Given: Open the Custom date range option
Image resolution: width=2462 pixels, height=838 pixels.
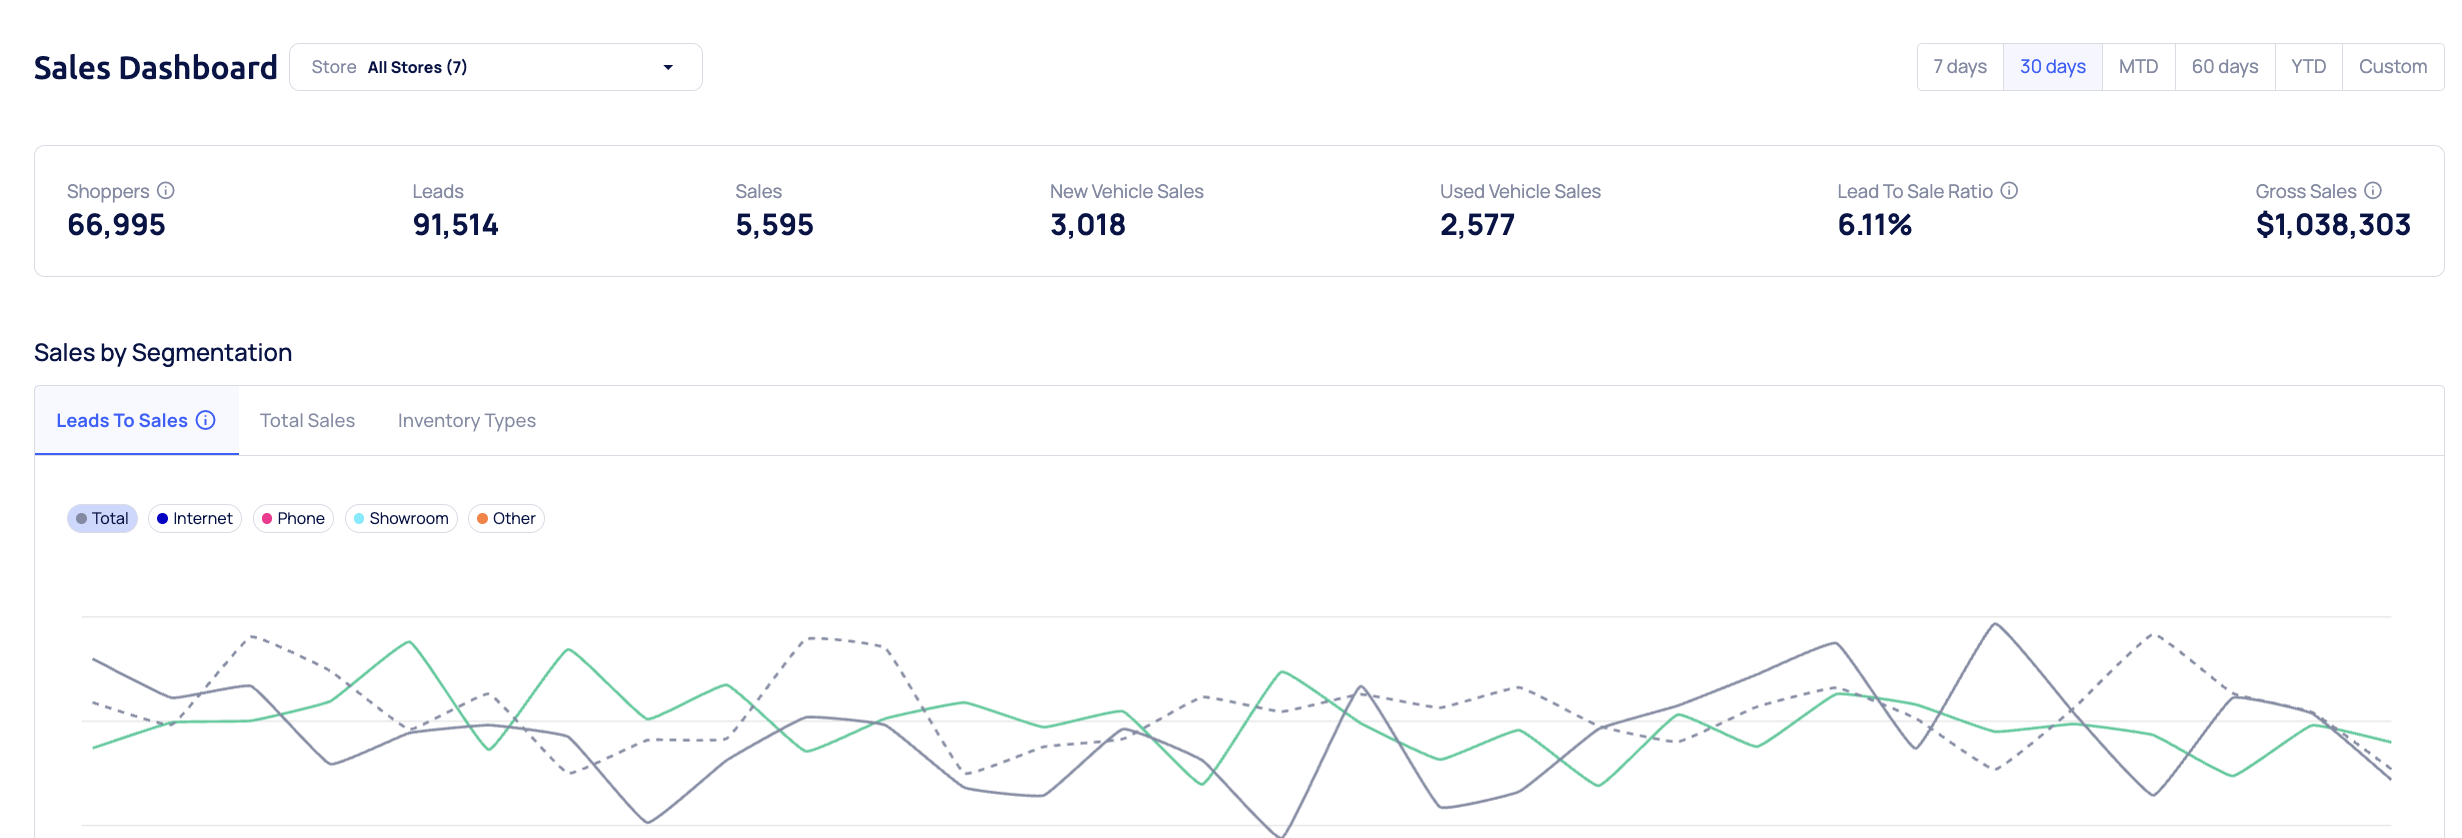Looking at the screenshot, I should point(2392,67).
